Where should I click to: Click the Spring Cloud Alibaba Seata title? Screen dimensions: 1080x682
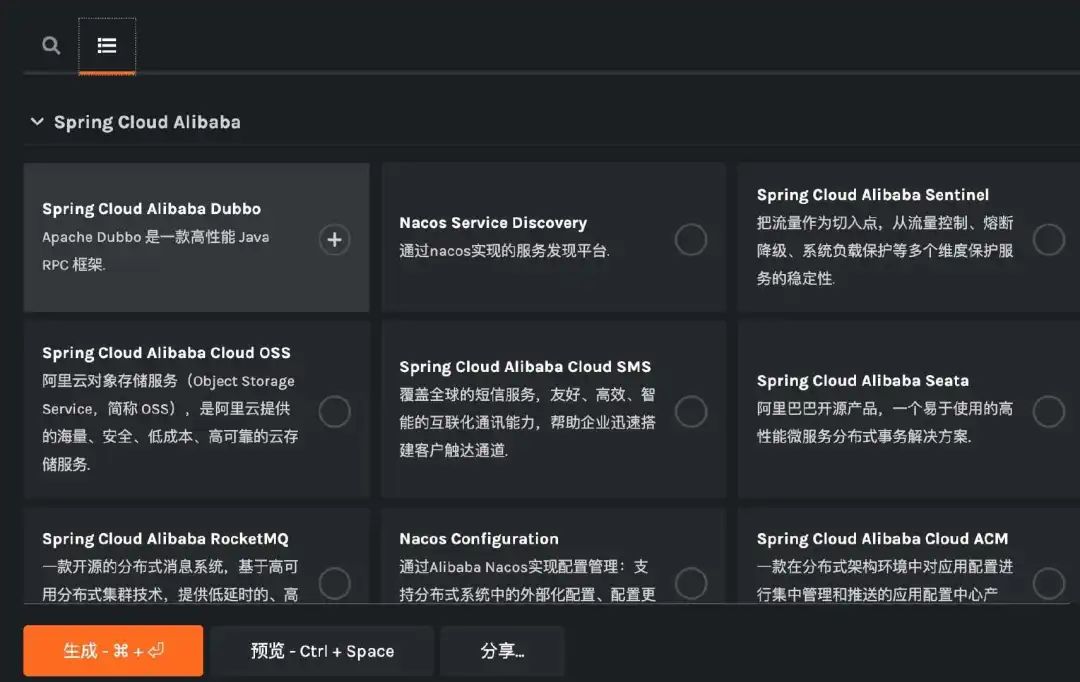click(862, 380)
